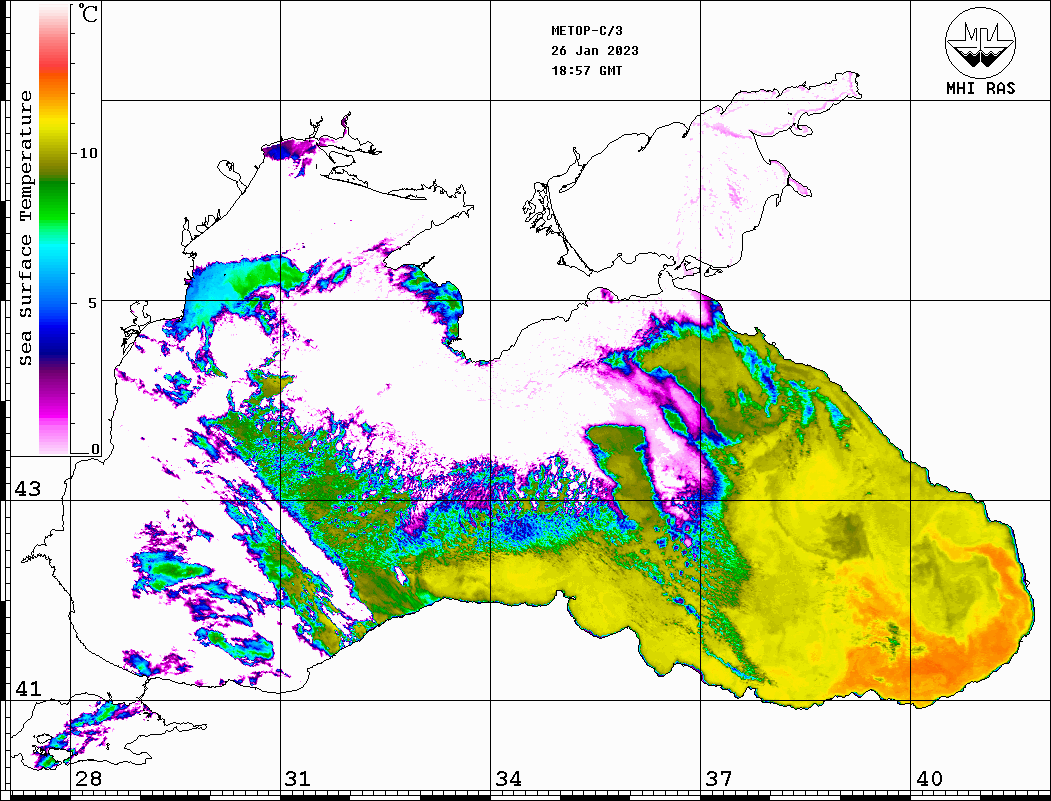Click longitude label 34
Viewport: 1051px width, 801px height.
[508, 778]
